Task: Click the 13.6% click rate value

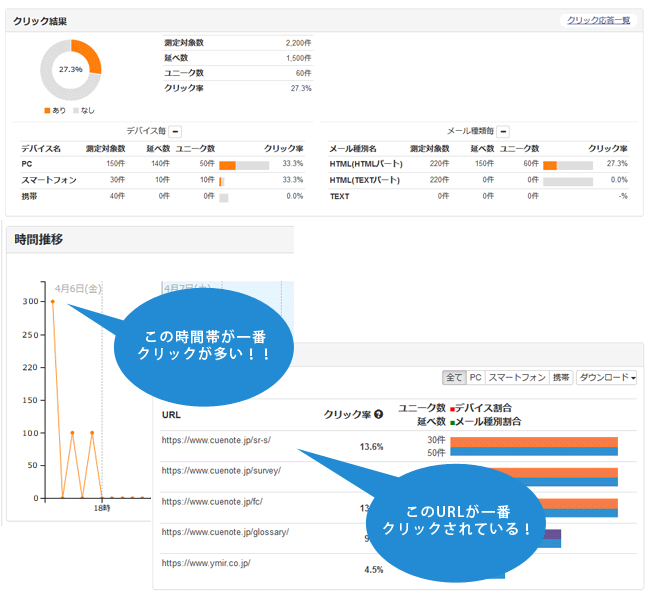Action: click(371, 447)
